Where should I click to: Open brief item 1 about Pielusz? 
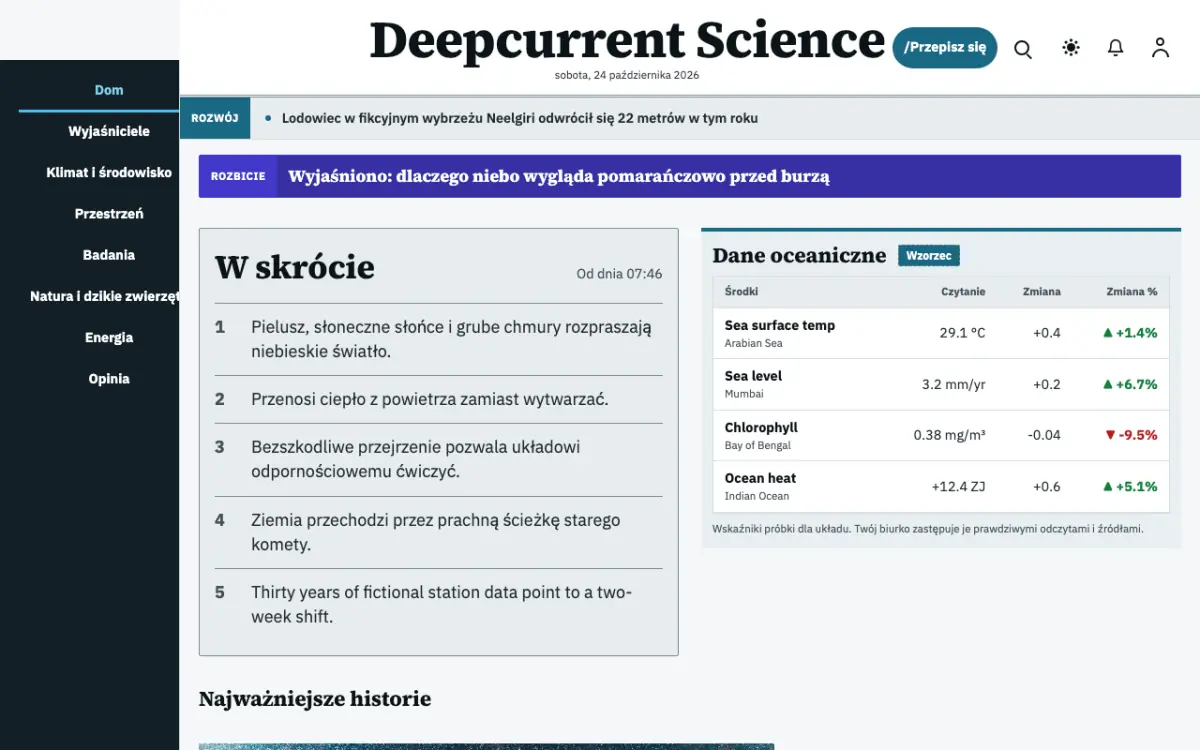pyautogui.click(x=438, y=339)
